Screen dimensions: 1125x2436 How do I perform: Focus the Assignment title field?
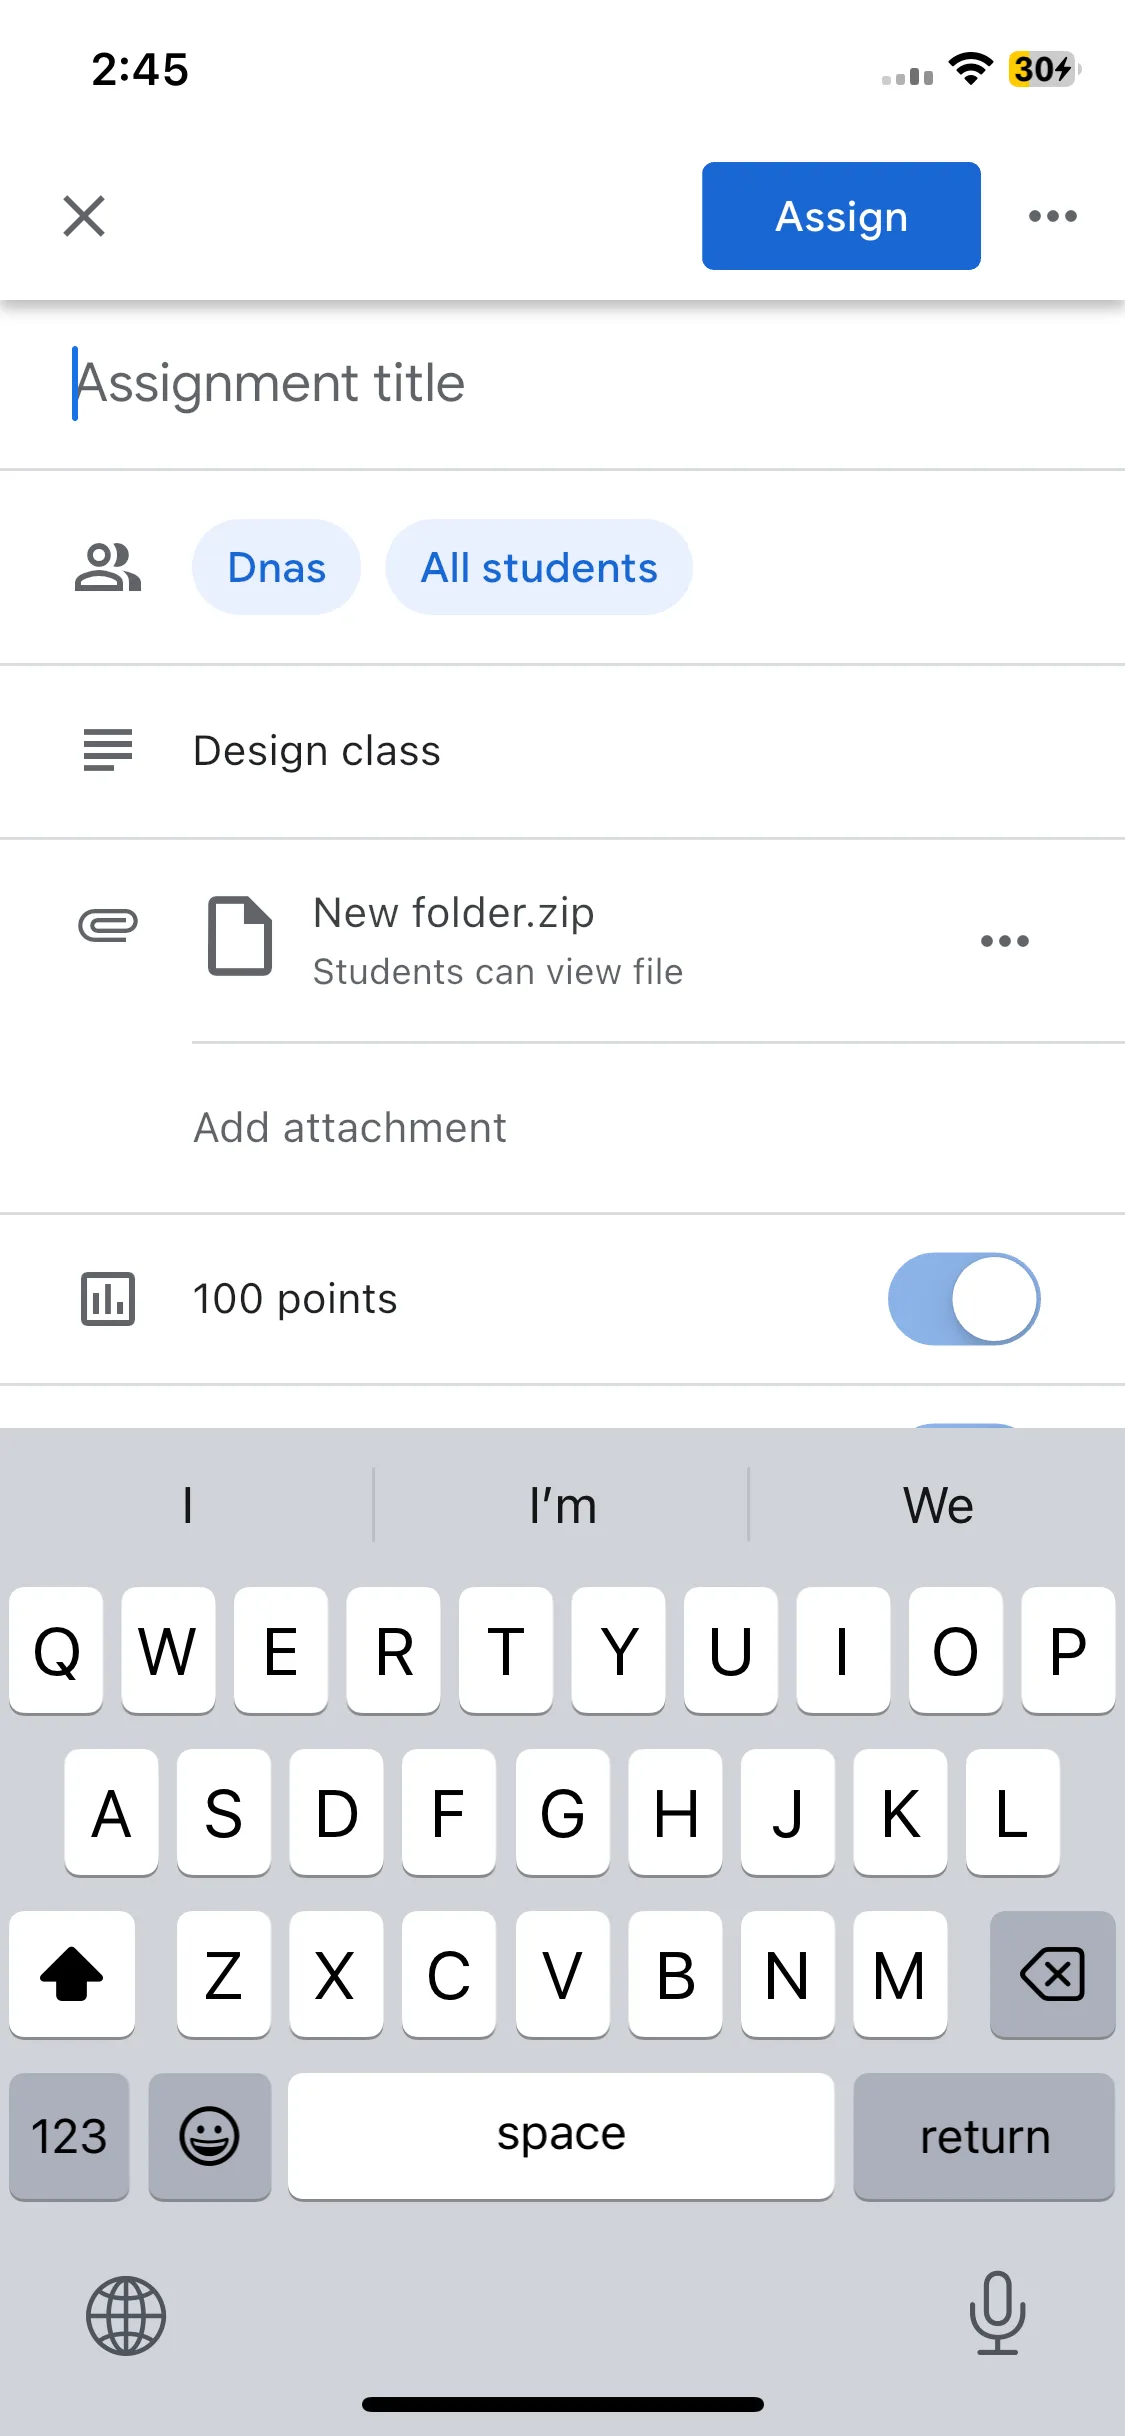click(x=562, y=384)
